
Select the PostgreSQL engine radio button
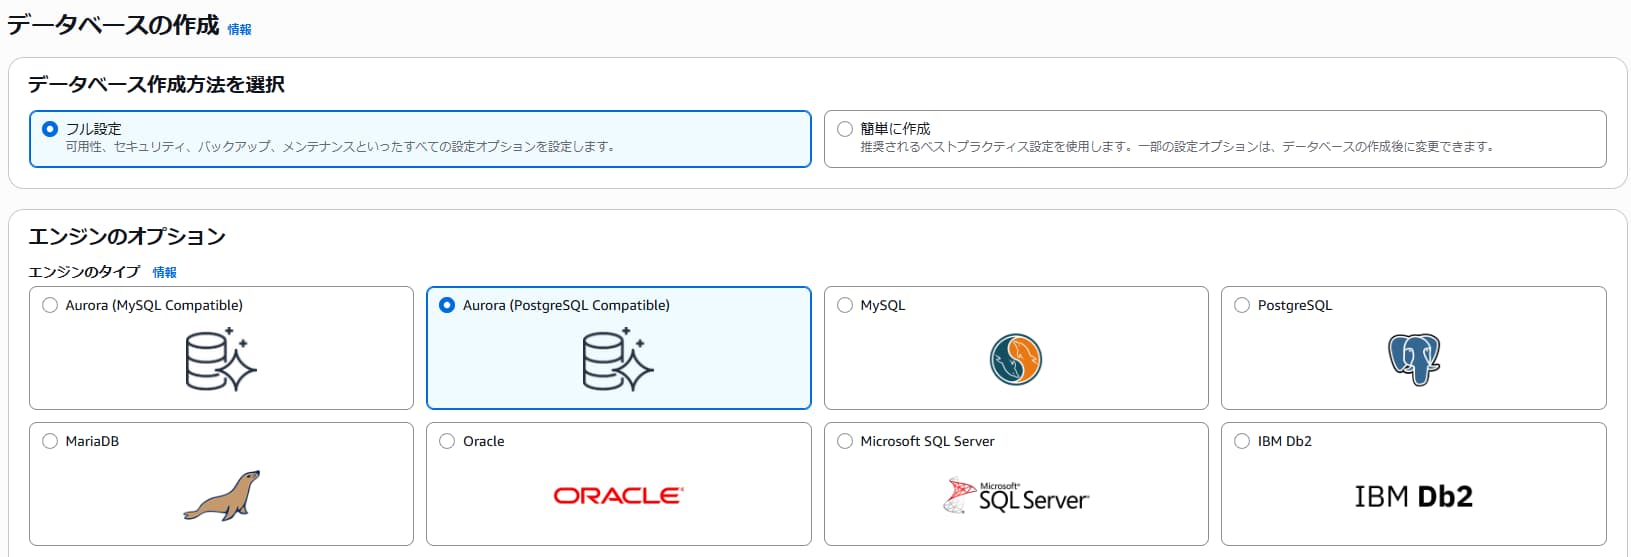click(1242, 305)
